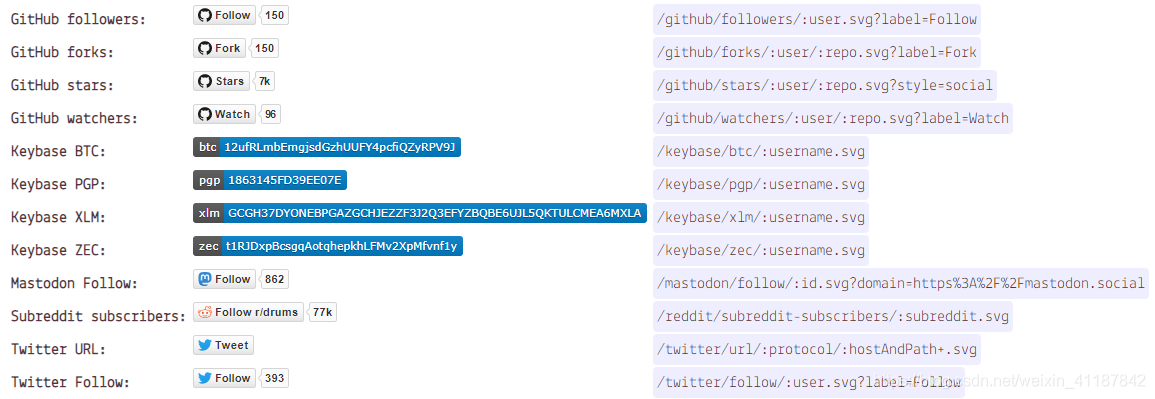The height and width of the screenshot is (399, 1155).
Task: Click the Mastodon Follow badge
Action: (225, 279)
